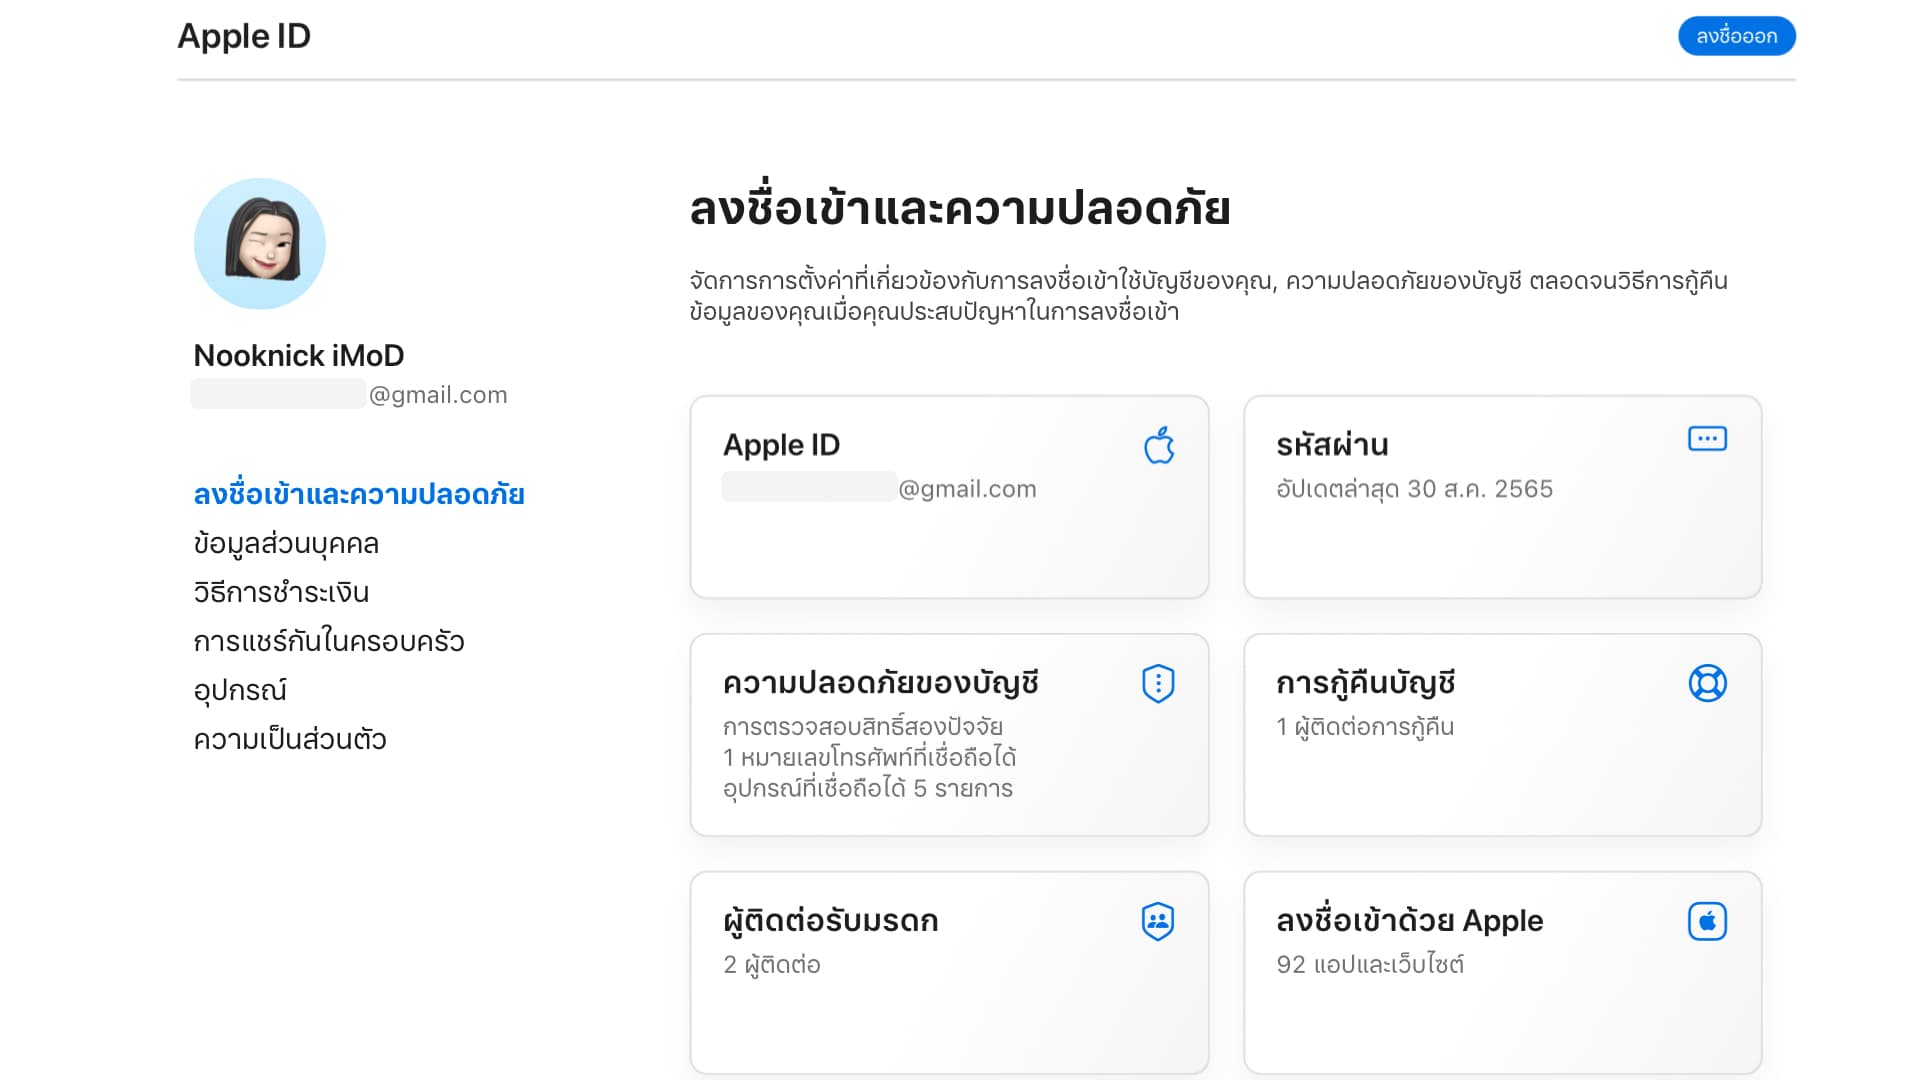Open ข้อมูลส่วนบุคคล sidebar section
1920x1080 pixels.
(286, 544)
